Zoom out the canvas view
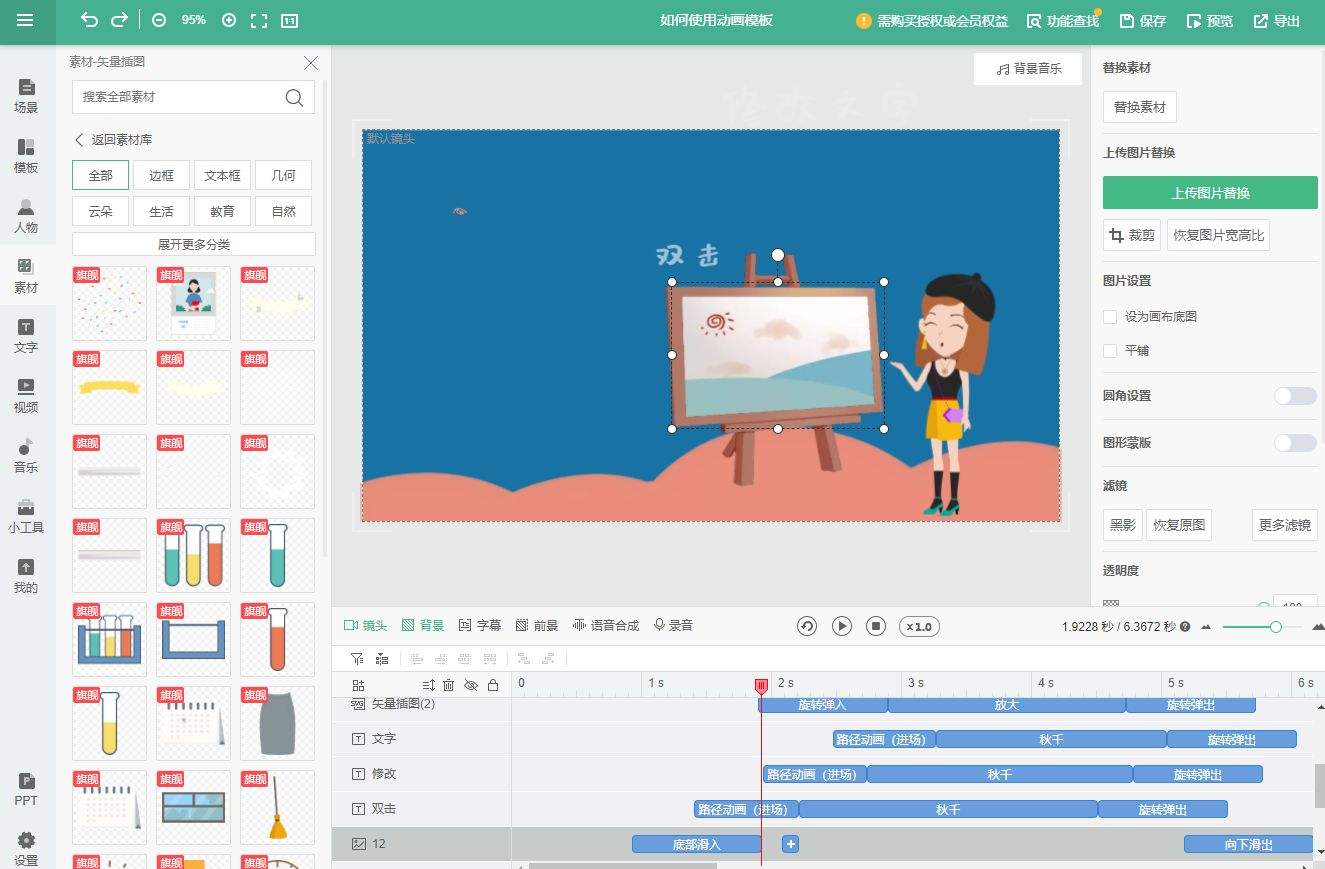This screenshot has width=1325, height=869. [159, 20]
